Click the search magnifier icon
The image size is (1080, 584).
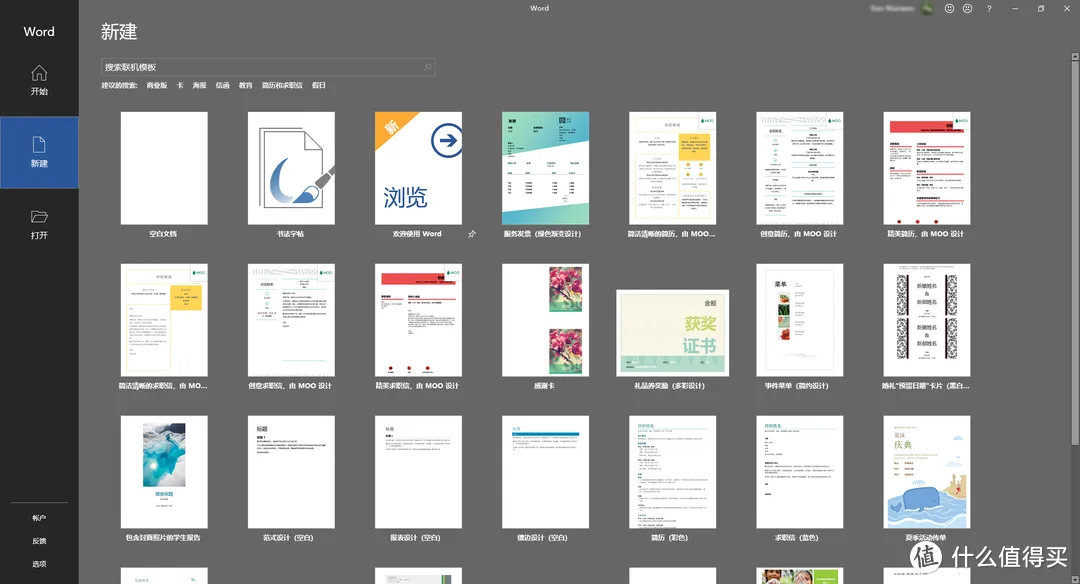point(428,67)
